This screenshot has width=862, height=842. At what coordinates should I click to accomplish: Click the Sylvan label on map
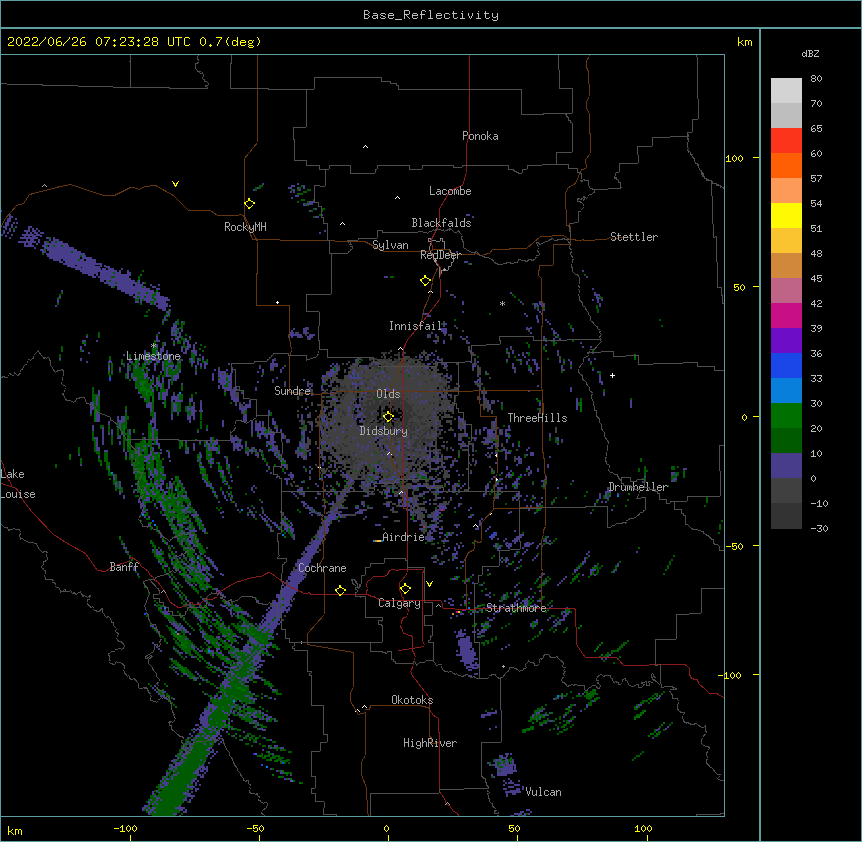coord(390,245)
